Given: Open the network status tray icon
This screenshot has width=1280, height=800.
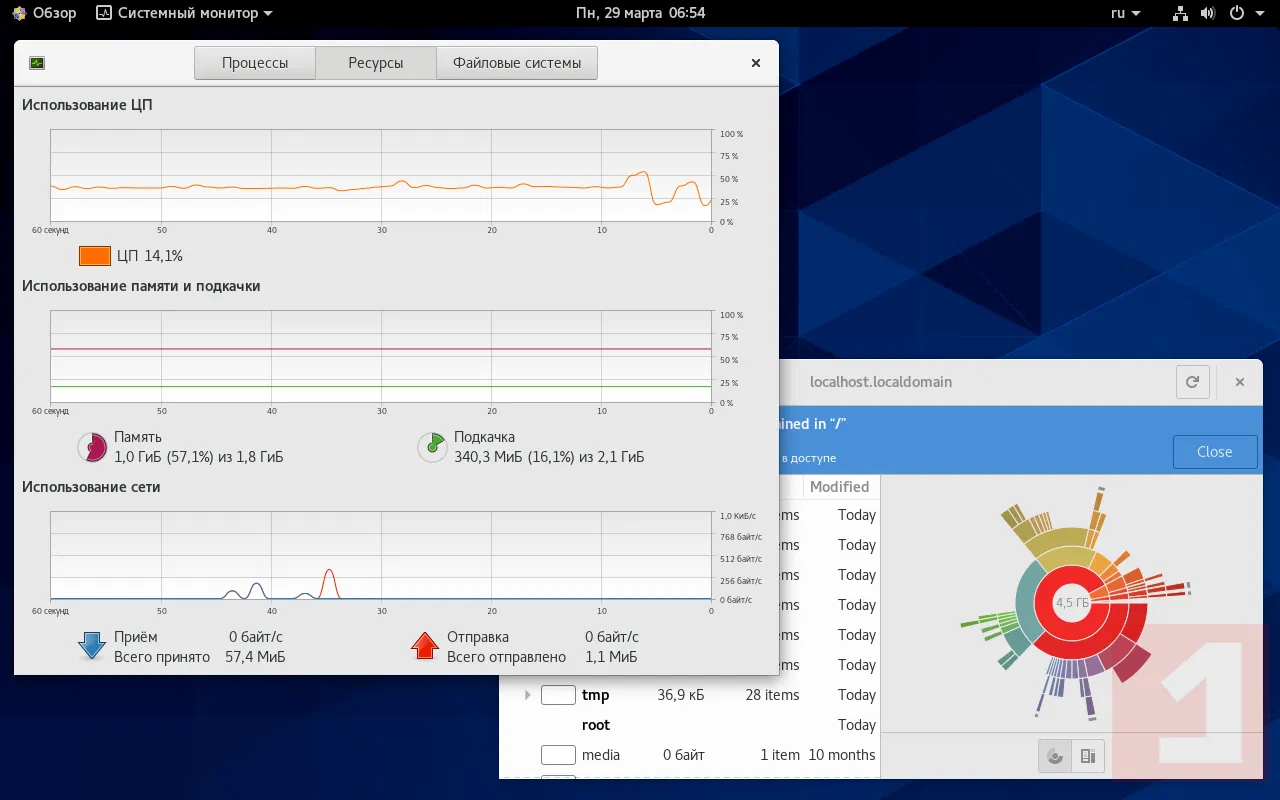Looking at the screenshot, I should (x=1181, y=13).
